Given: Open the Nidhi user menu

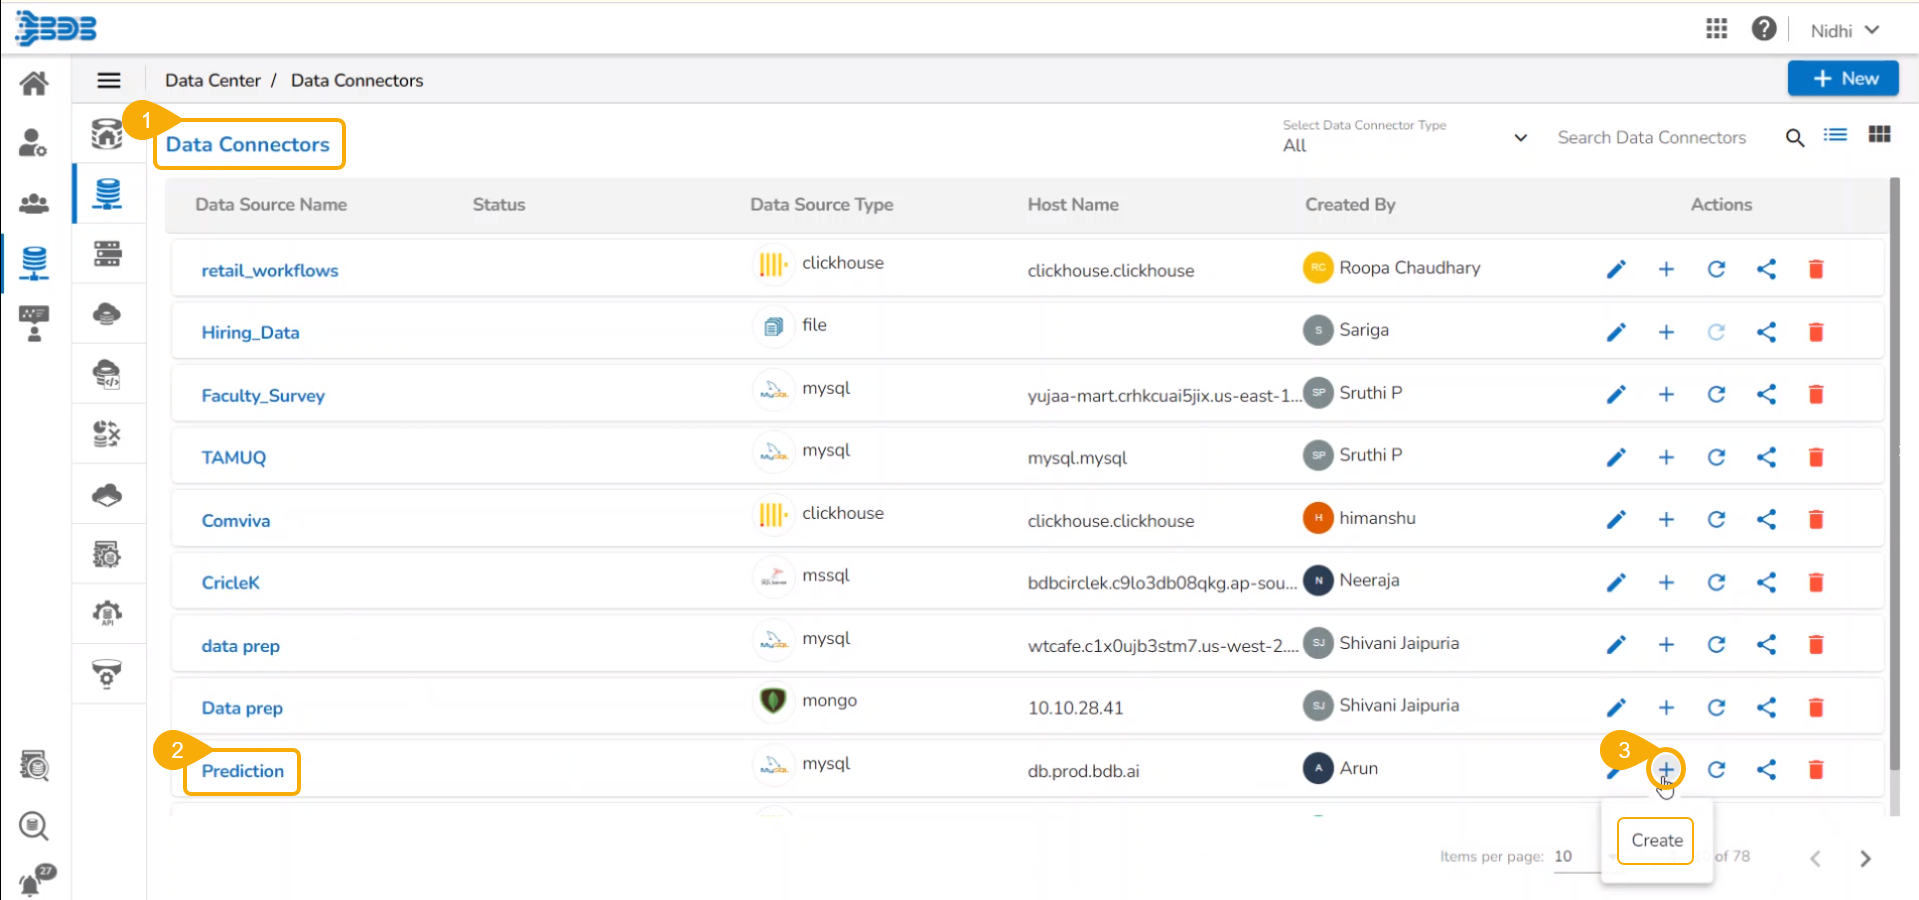Looking at the screenshot, I should 1844,30.
